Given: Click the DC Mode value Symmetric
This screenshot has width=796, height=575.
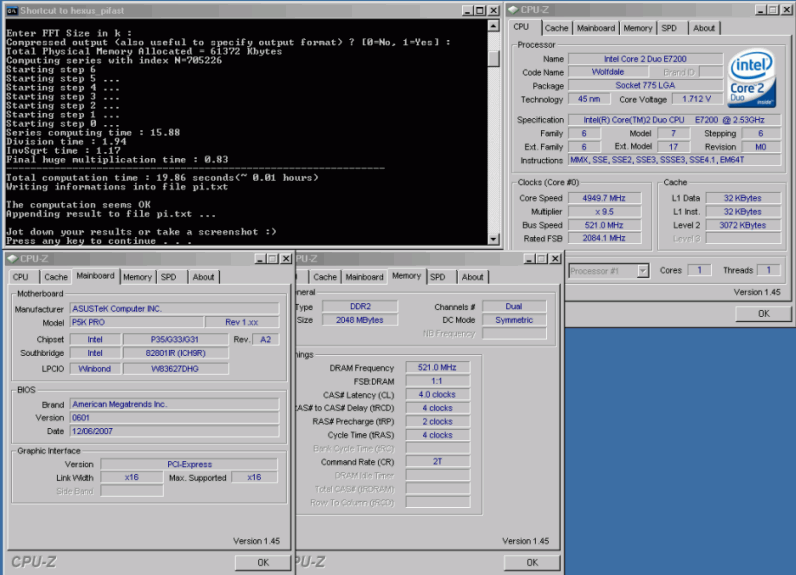Looking at the screenshot, I should pos(514,320).
